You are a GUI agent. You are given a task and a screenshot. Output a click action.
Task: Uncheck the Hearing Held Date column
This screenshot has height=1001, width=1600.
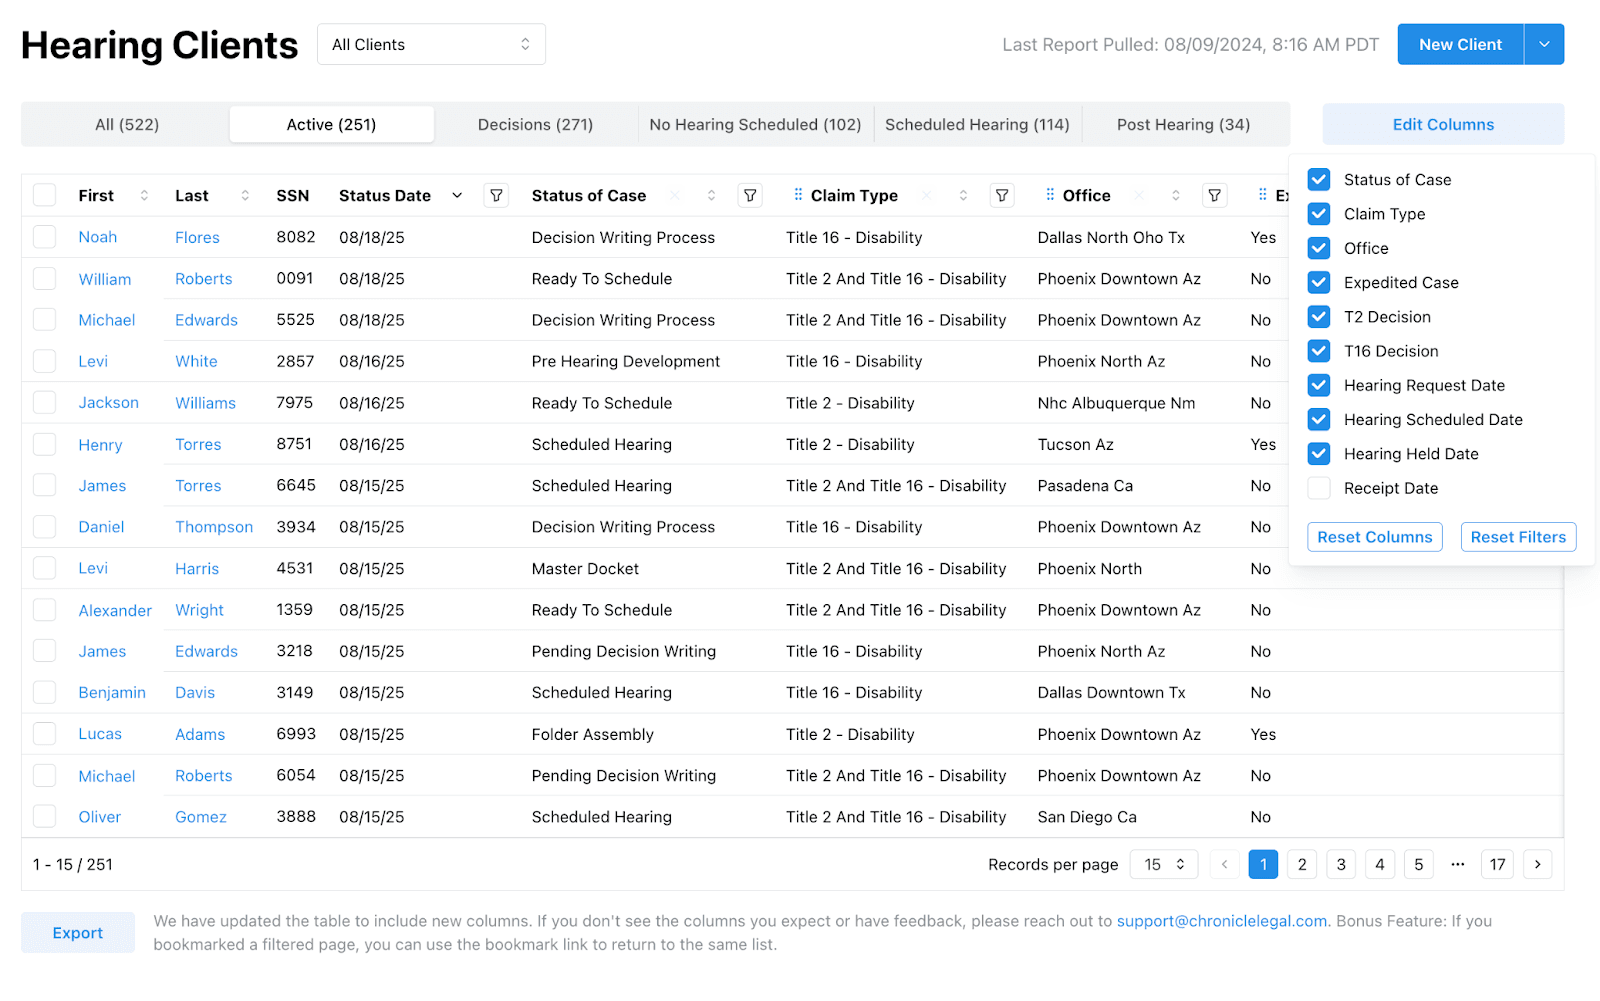(1318, 453)
